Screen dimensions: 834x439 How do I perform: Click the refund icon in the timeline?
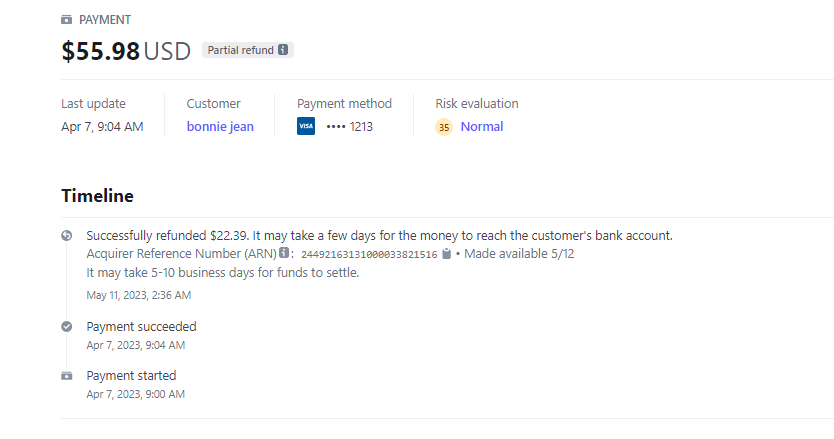click(x=67, y=236)
